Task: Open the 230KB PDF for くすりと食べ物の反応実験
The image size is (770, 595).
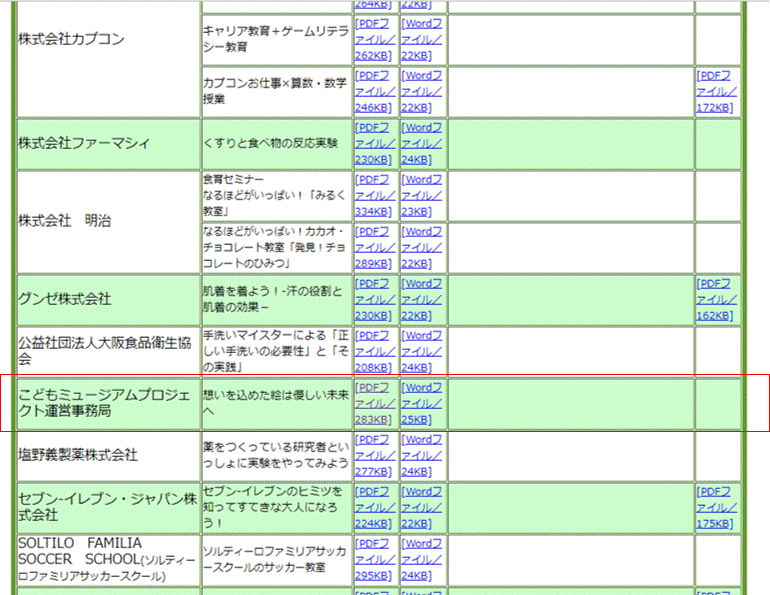Action: 375,144
